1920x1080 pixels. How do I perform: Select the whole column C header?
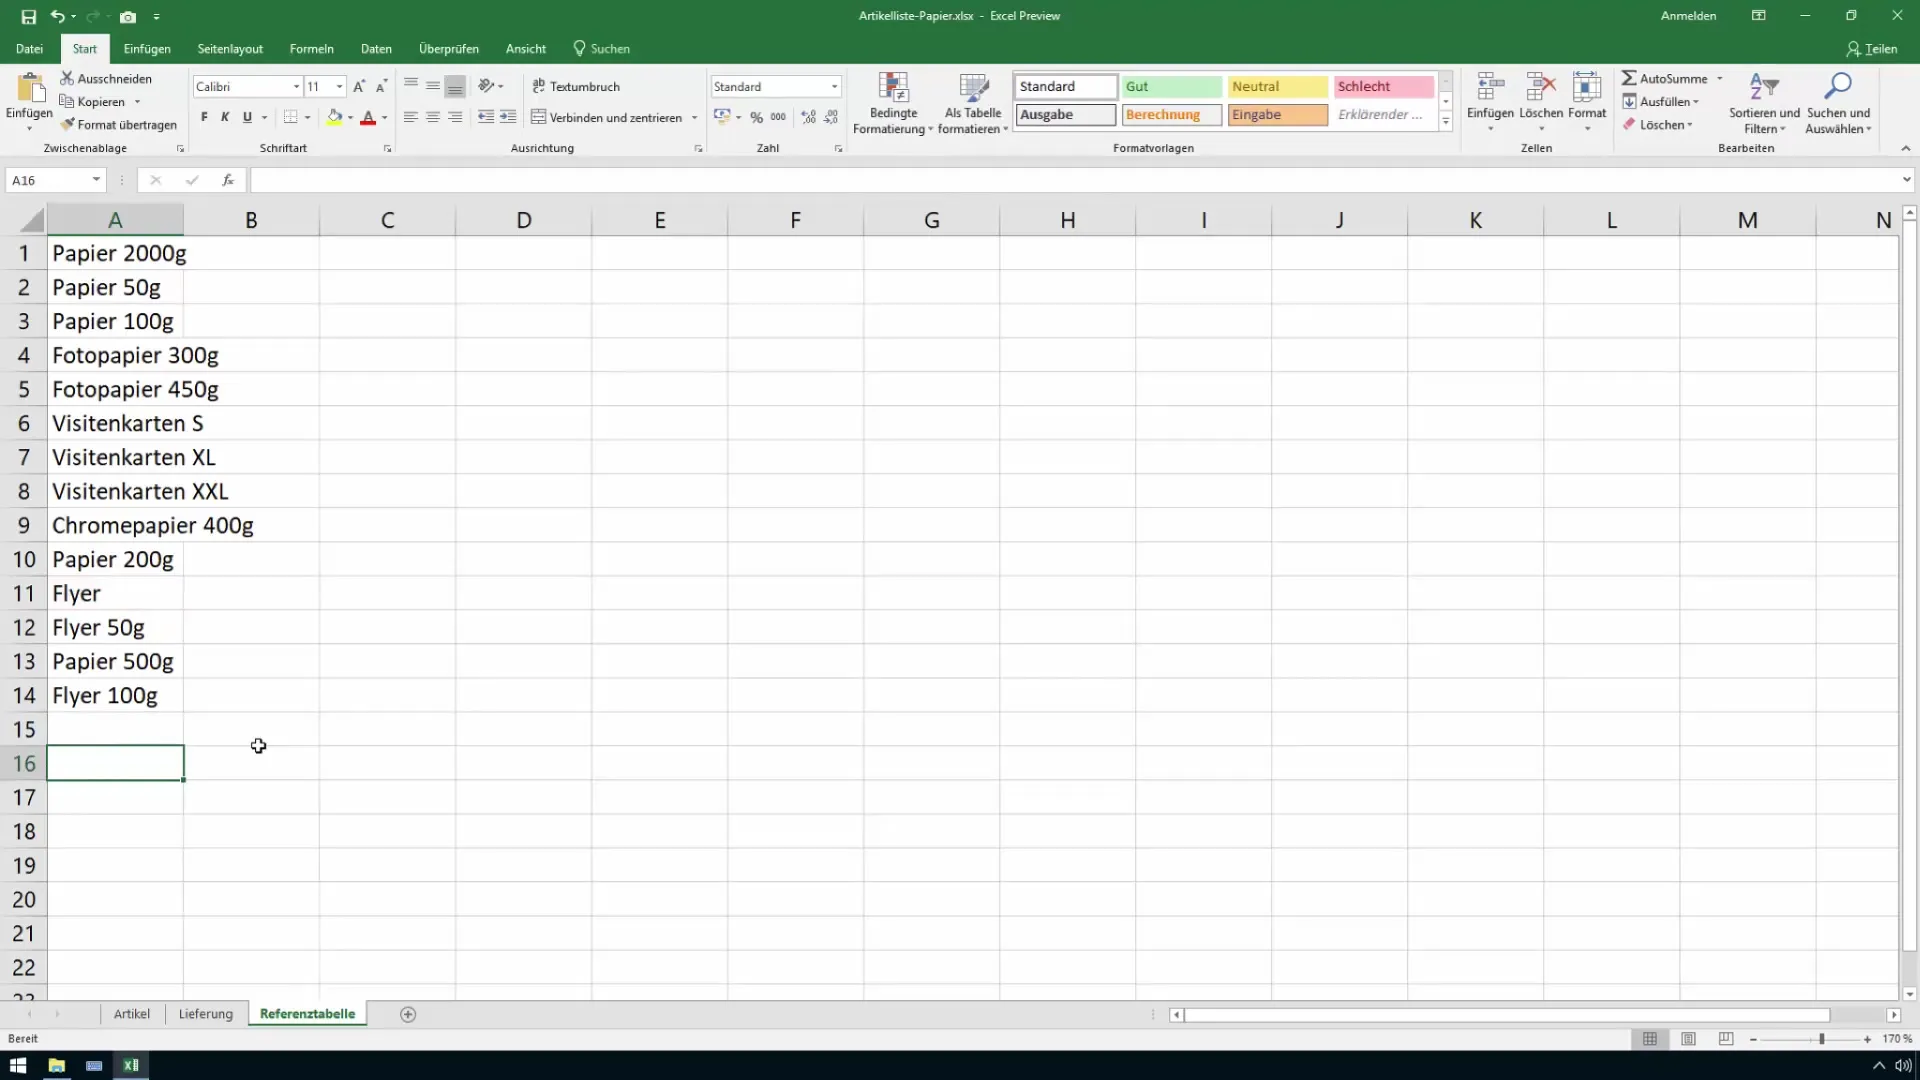387,220
